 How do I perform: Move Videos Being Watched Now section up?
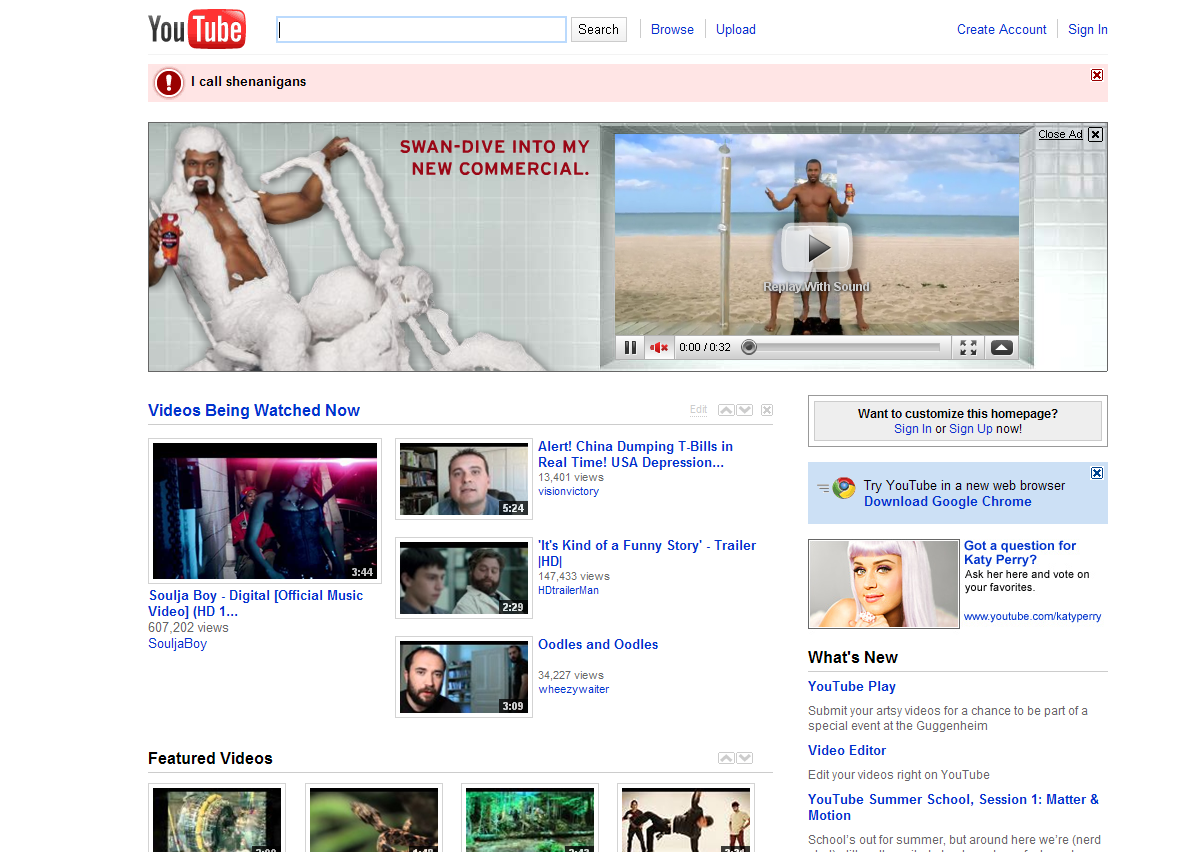tap(726, 410)
